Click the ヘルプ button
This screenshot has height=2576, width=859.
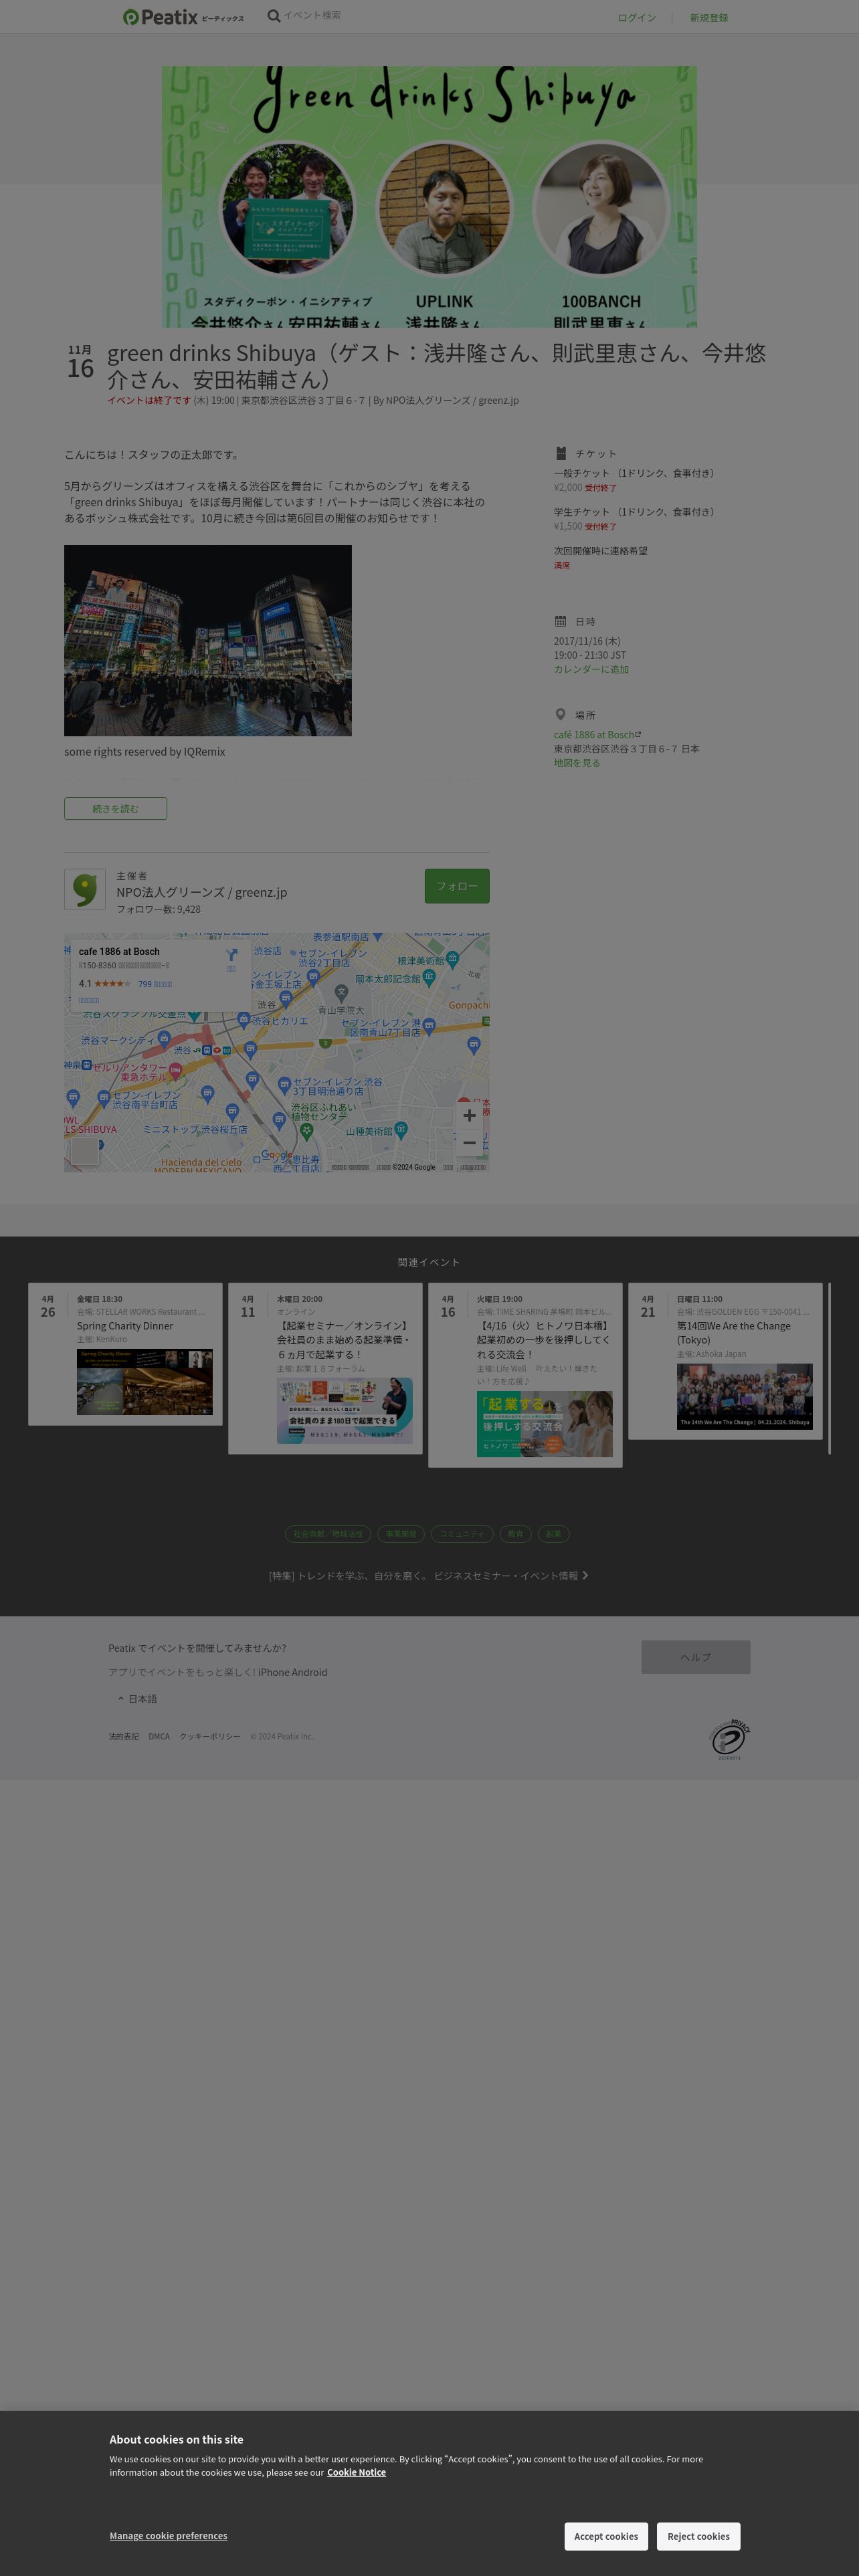pos(696,1657)
